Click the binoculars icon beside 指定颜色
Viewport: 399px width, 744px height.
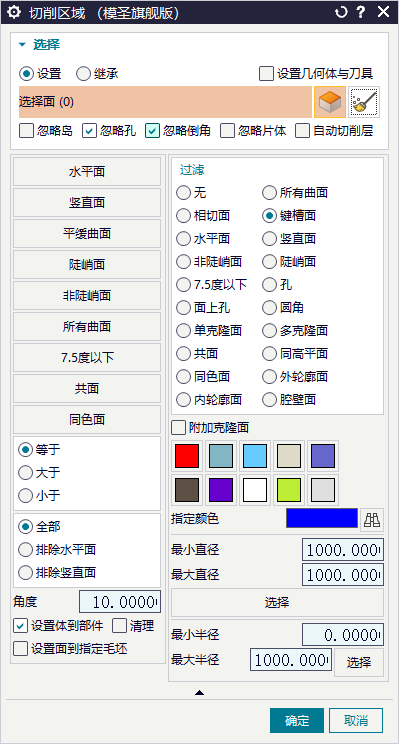click(372, 520)
